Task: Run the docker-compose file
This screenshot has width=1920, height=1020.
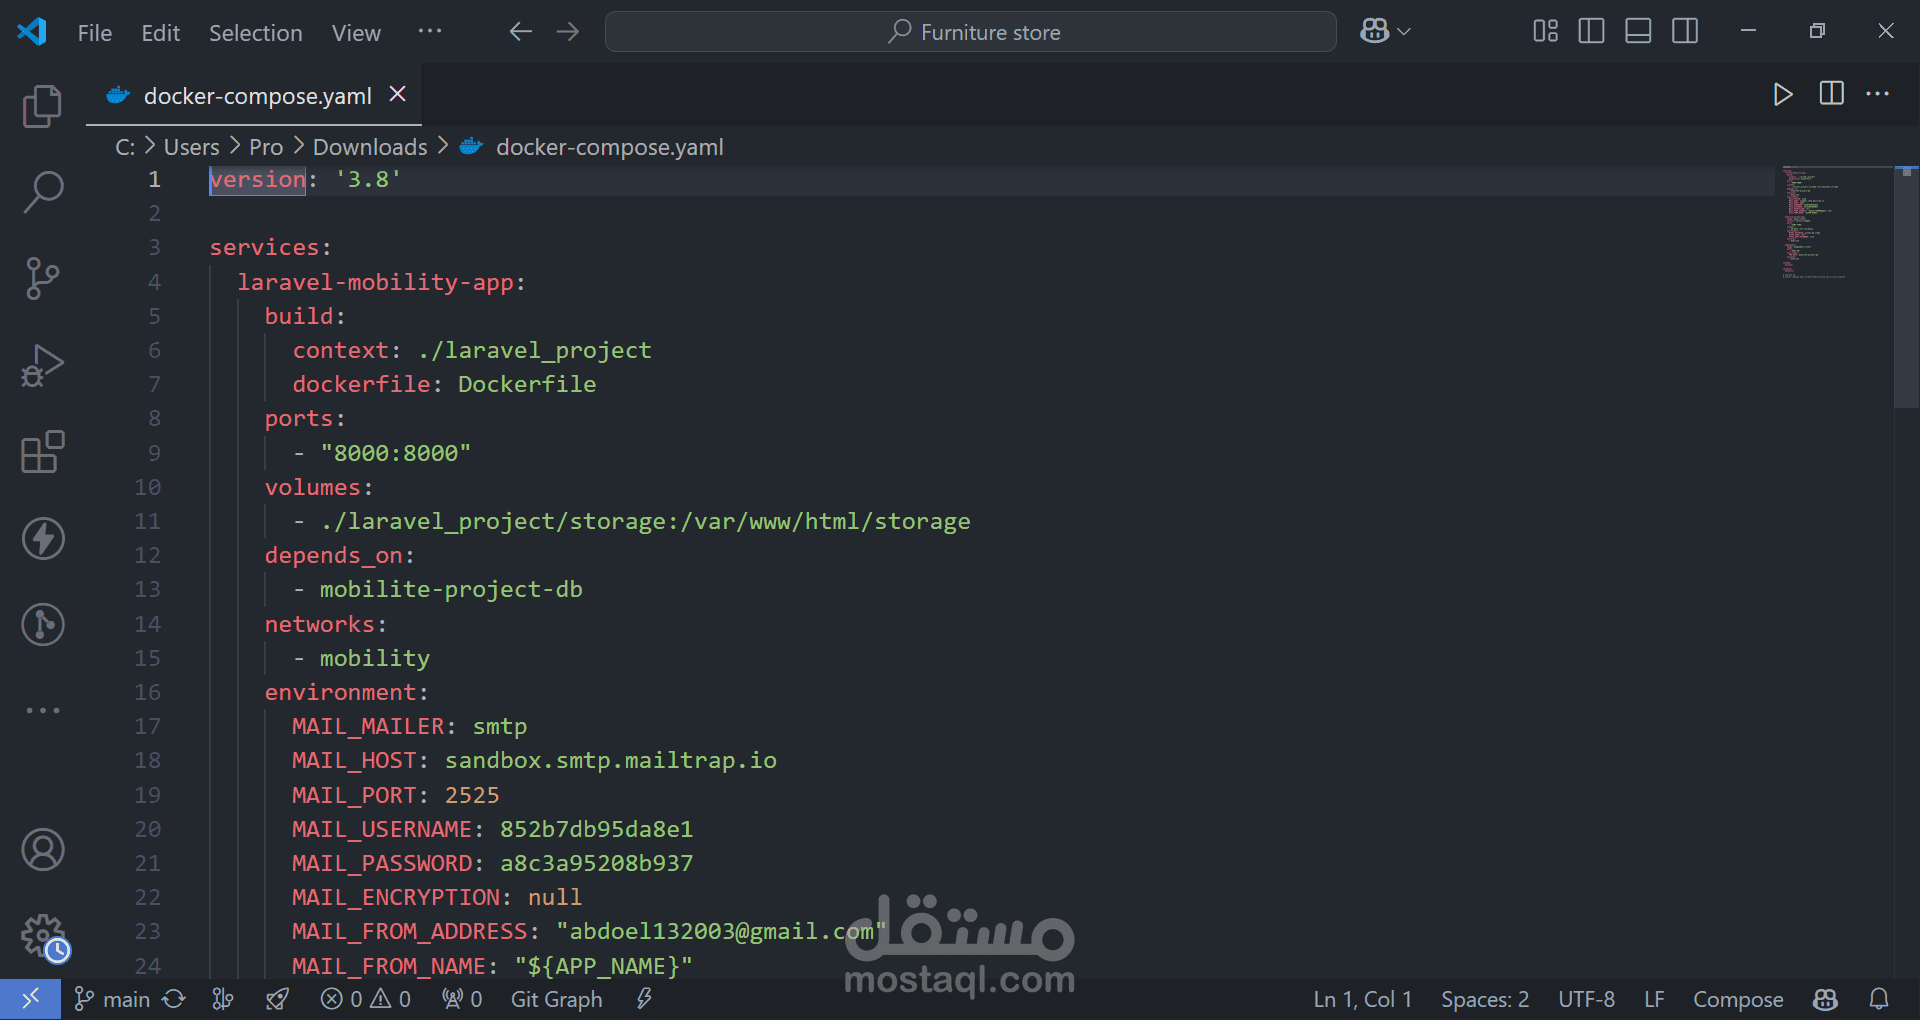Action: (1782, 94)
